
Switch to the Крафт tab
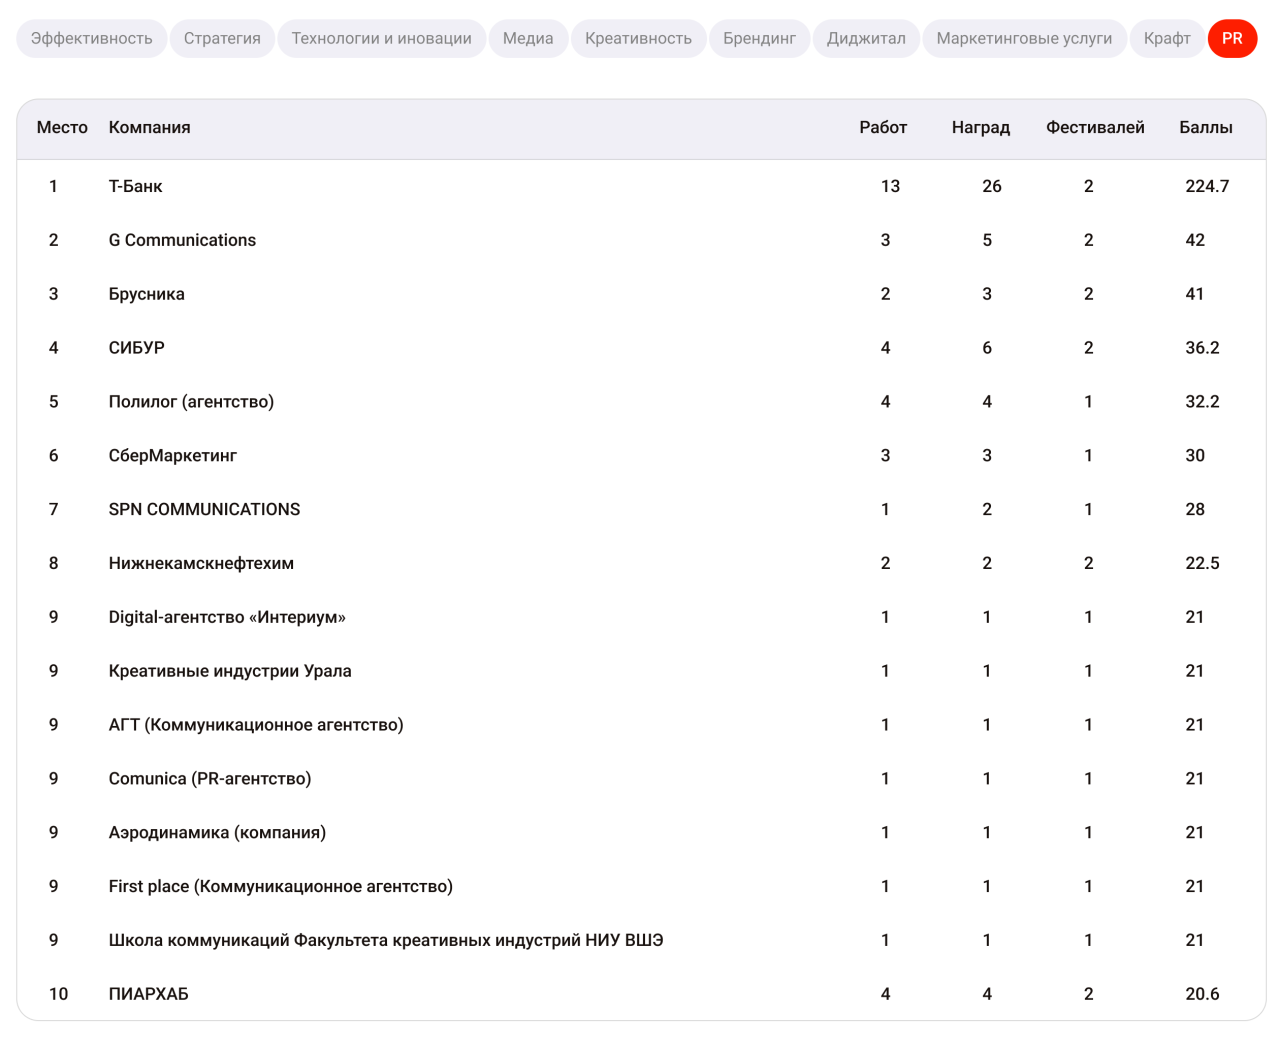click(x=1167, y=39)
